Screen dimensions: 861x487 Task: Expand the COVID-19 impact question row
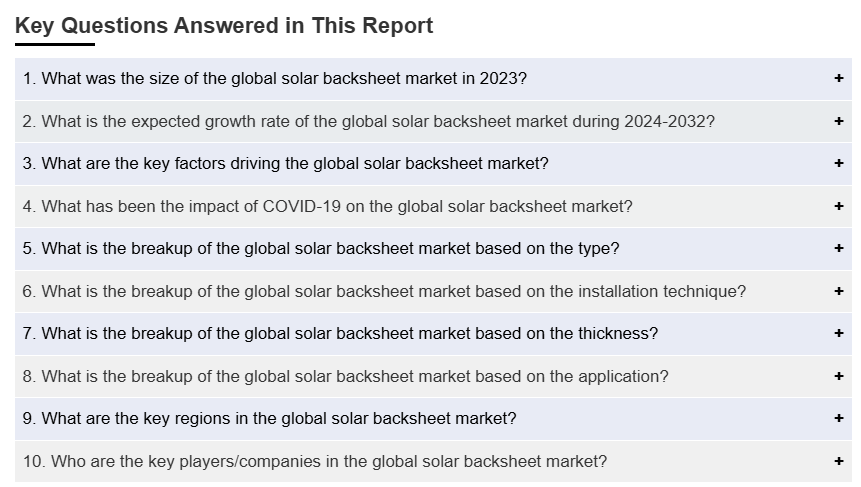[433, 206]
